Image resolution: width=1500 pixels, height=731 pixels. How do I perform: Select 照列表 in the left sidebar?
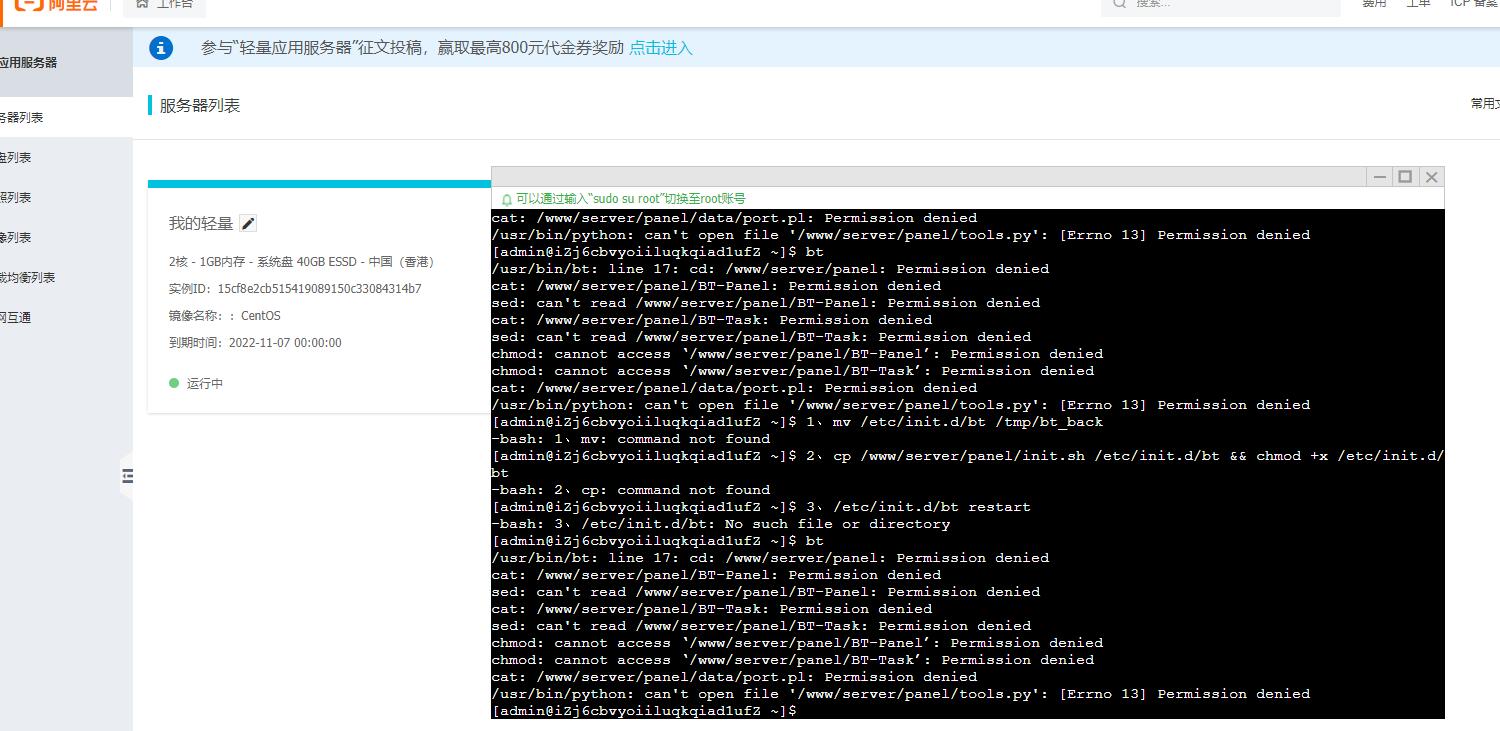point(16,198)
